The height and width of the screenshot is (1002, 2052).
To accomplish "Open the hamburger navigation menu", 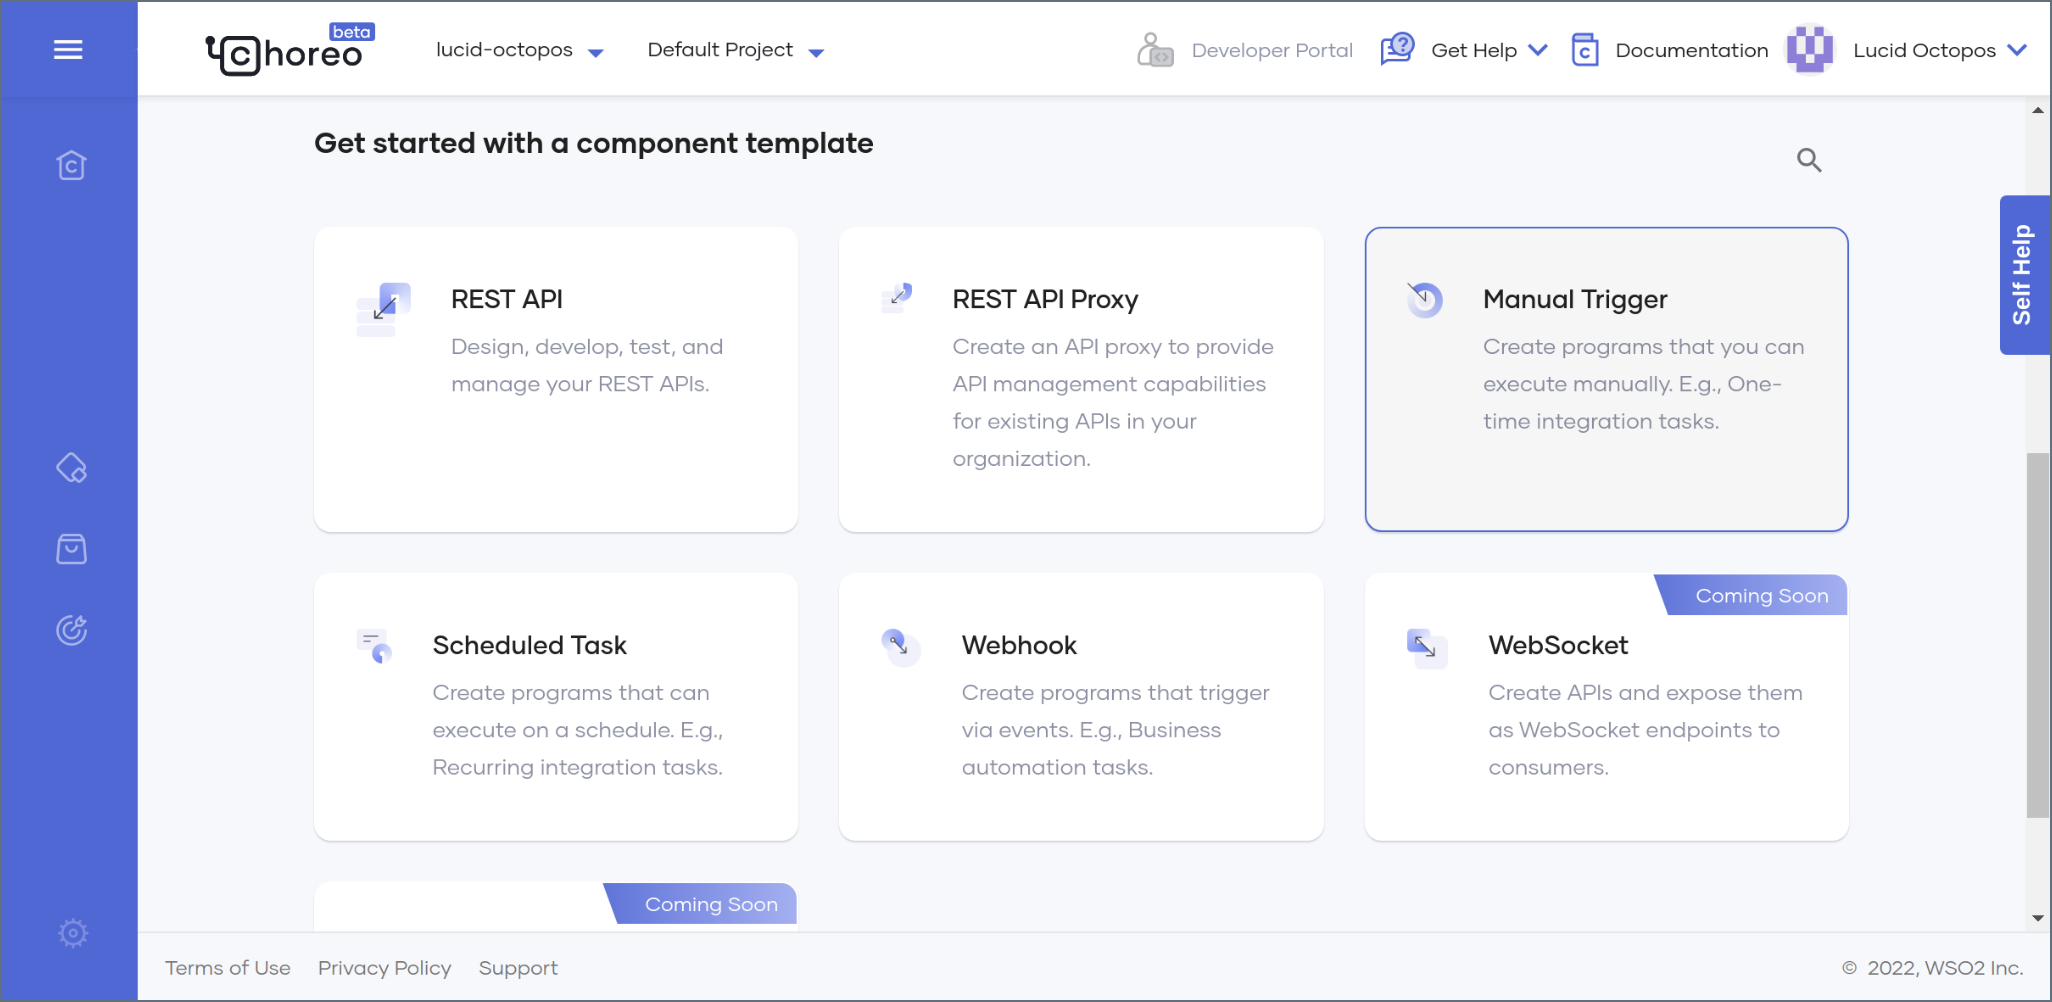I will tap(68, 49).
